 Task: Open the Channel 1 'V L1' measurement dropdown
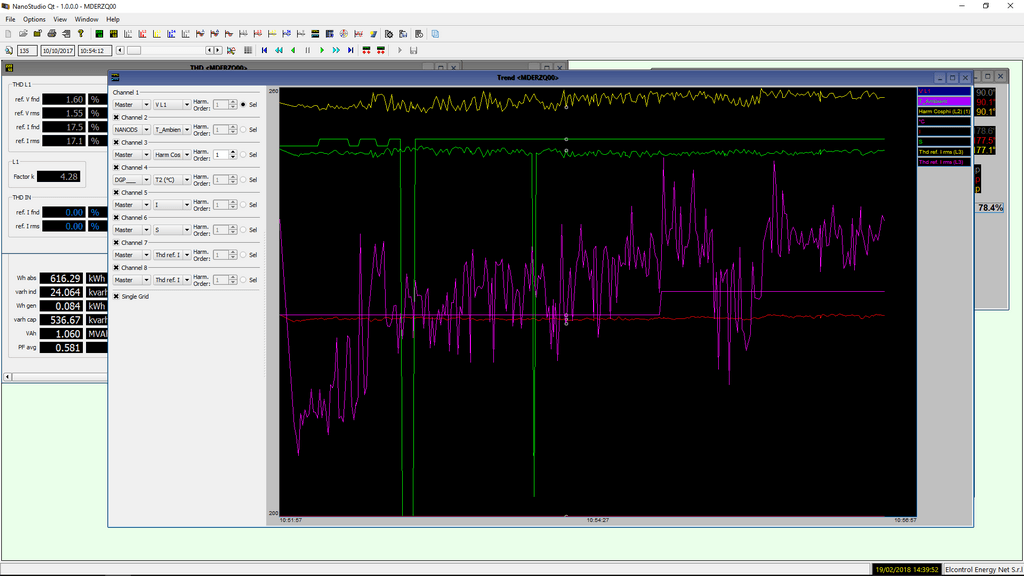(171, 104)
